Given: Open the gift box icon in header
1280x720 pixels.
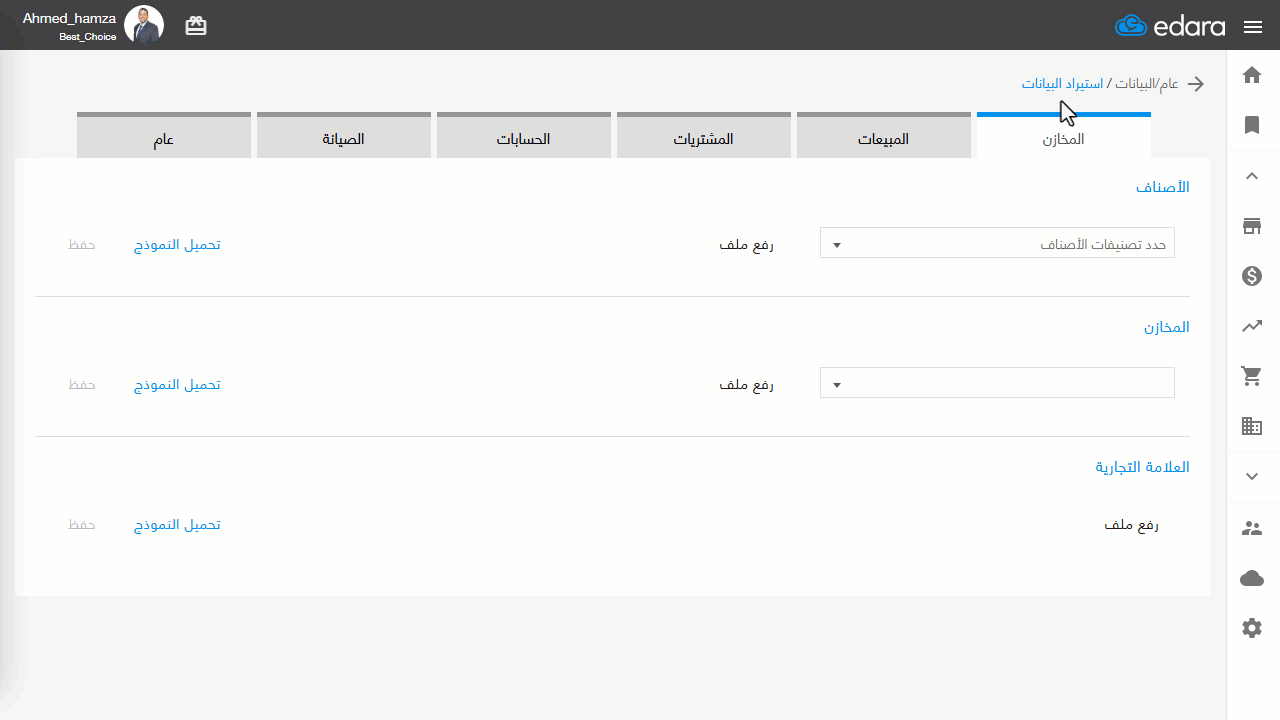Looking at the screenshot, I should pos(196,26).
